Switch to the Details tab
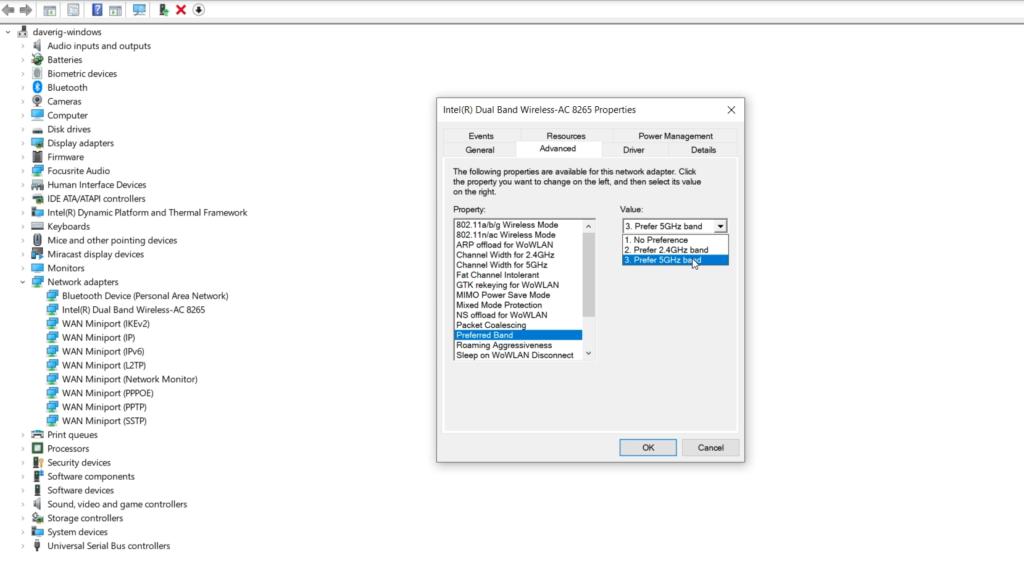The image size is (1024, 568). [x=703, y=150]
